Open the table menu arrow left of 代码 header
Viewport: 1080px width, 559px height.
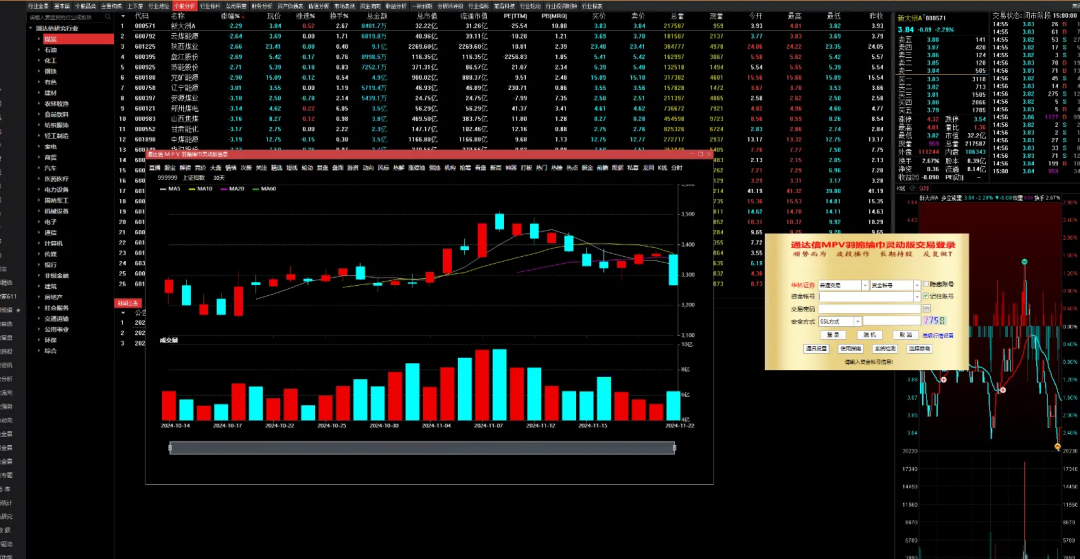pos(123,16)
